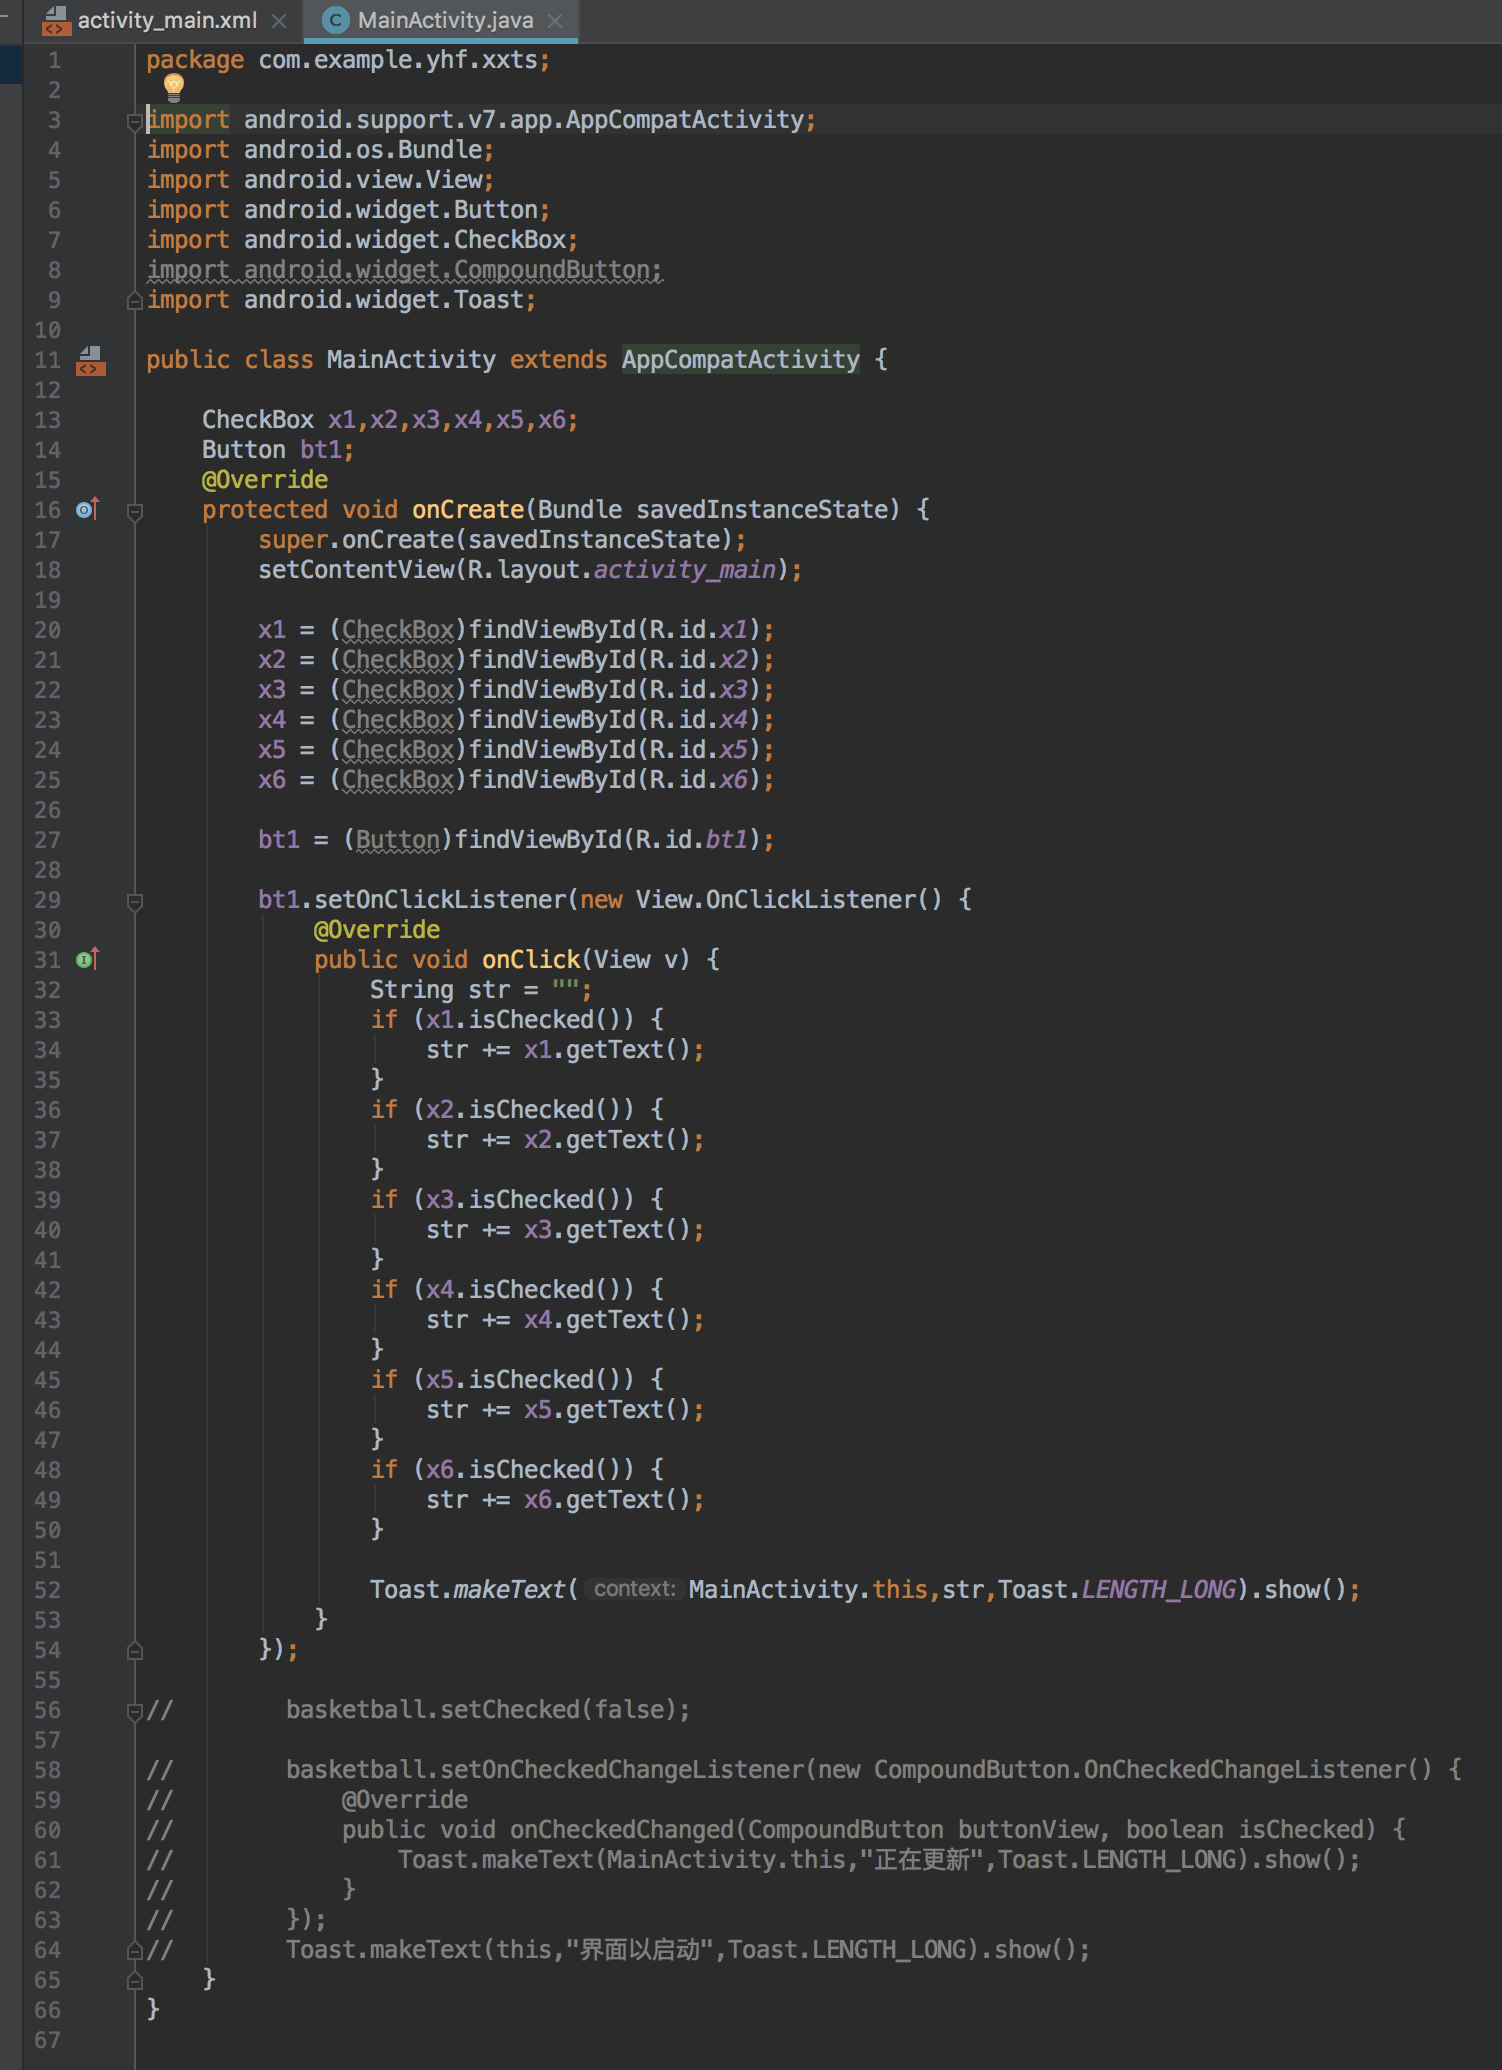Click the fold end marker on line 65

[x=135, y=1979]
